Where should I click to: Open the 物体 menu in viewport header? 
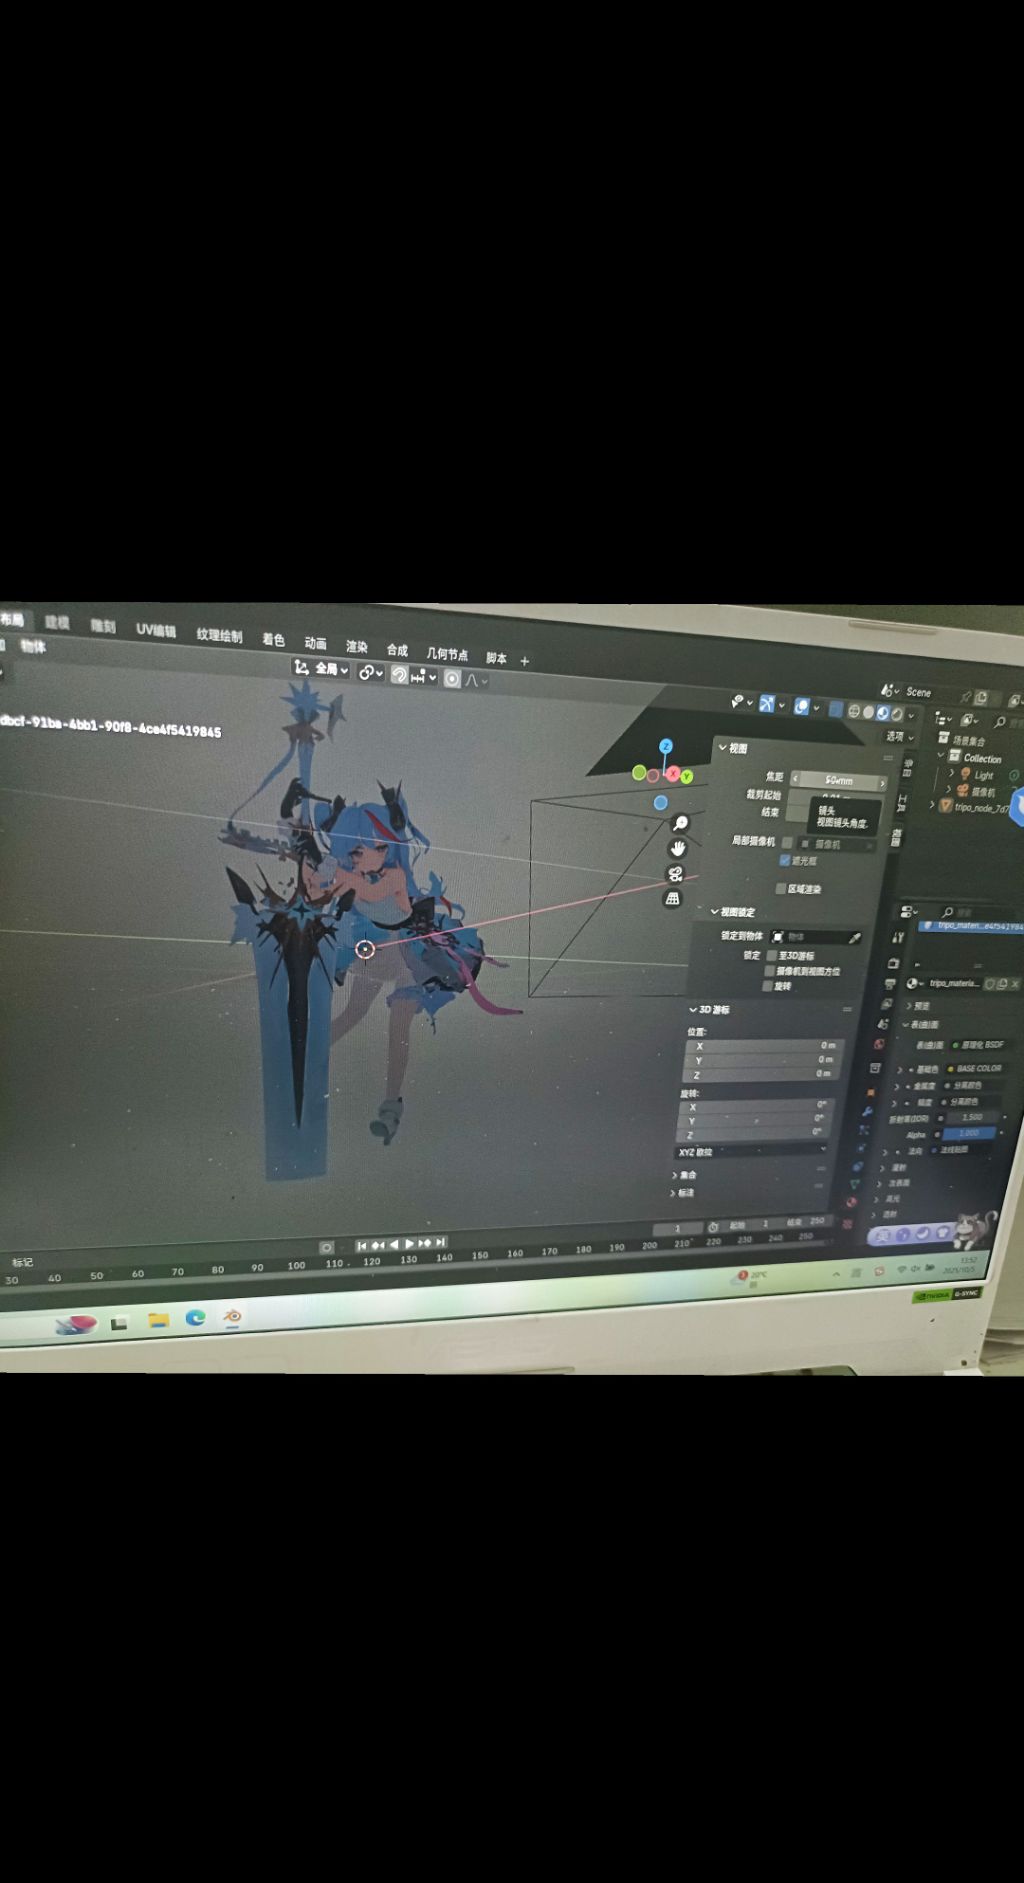(33, 646)
